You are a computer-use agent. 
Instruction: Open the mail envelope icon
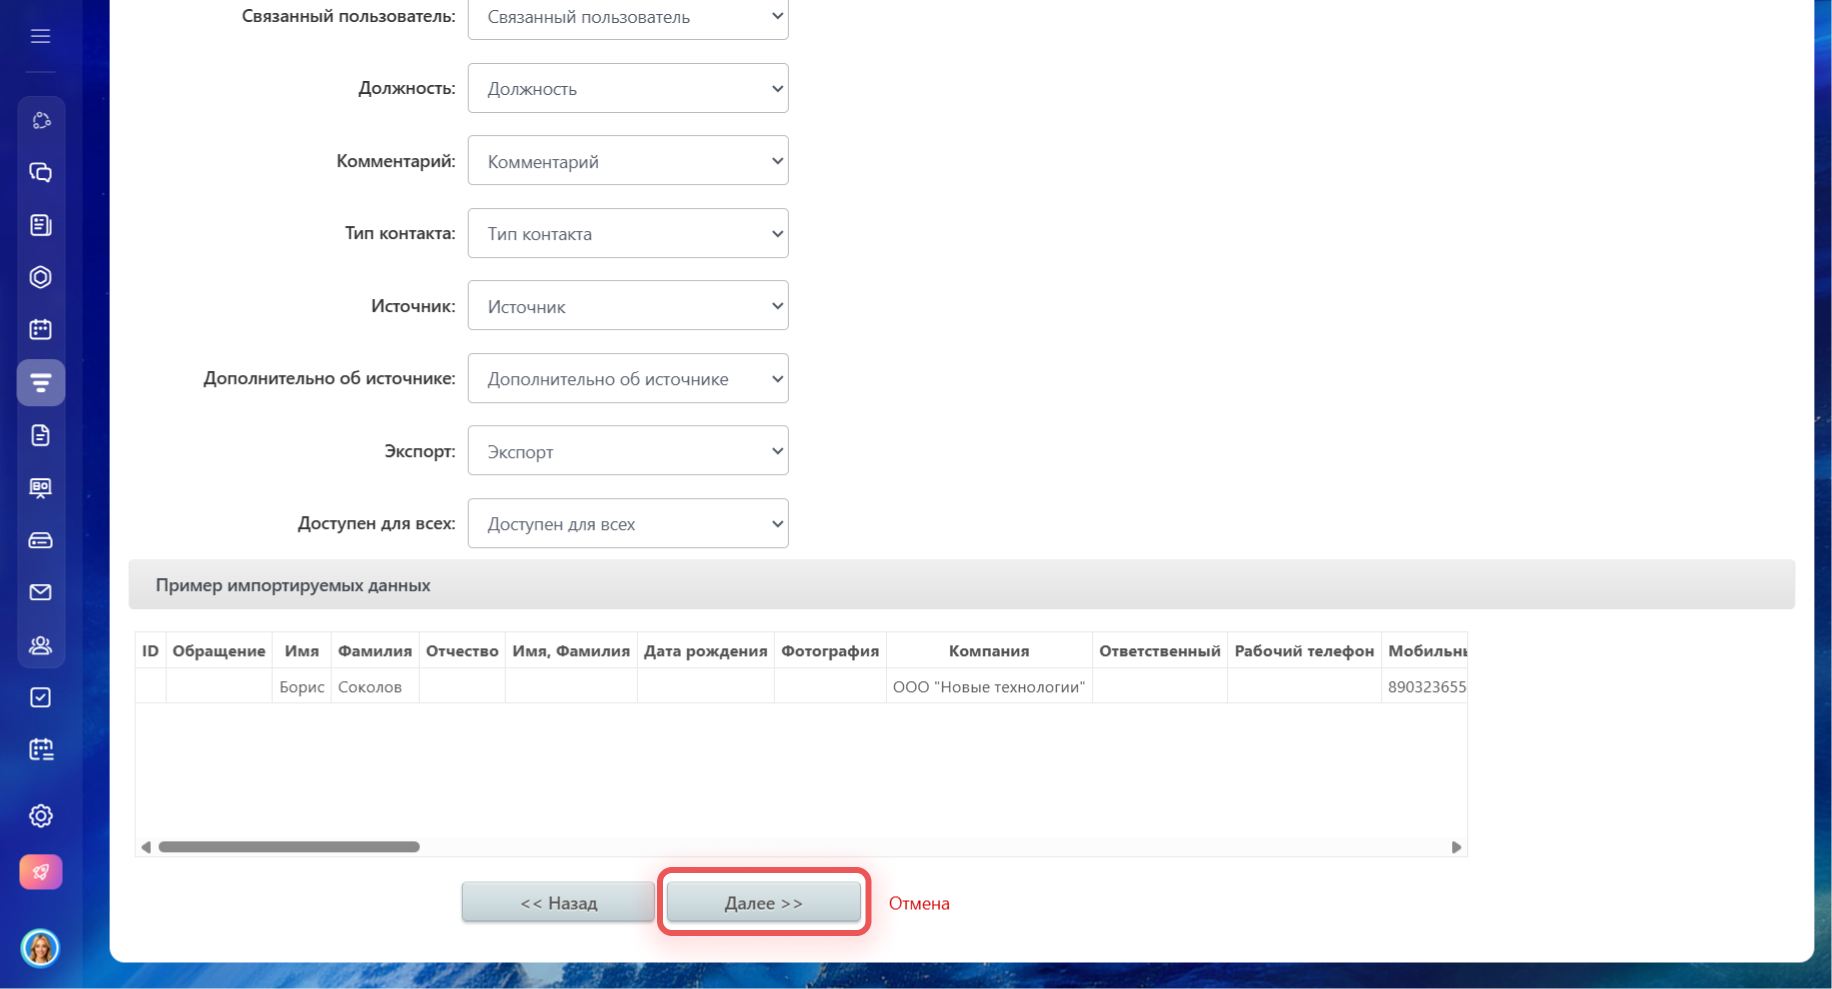tap(40, 593)
